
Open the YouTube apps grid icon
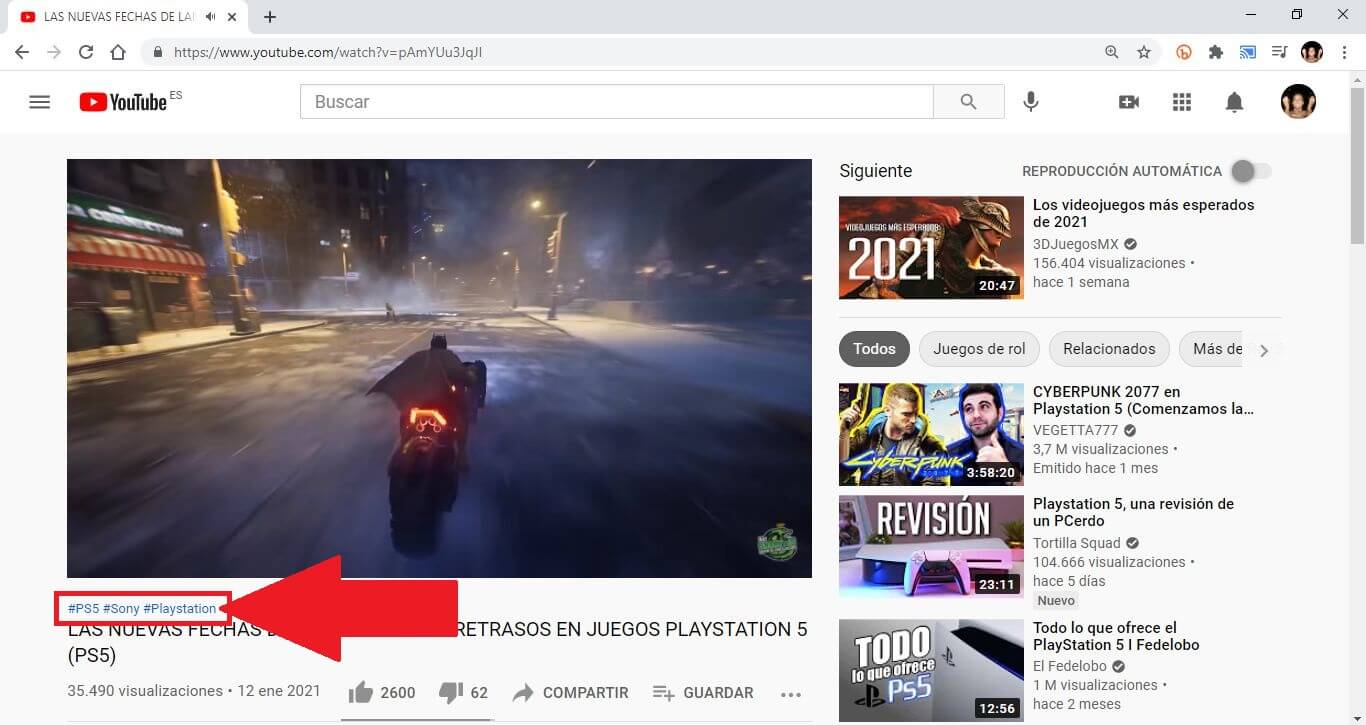[x=1182, y=101]
